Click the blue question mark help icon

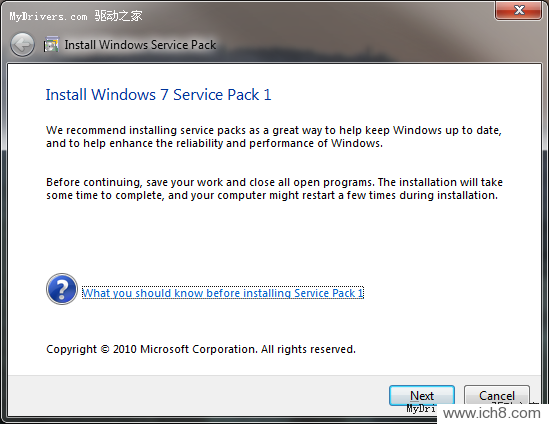pyautogui.click(x=62, y=289)
